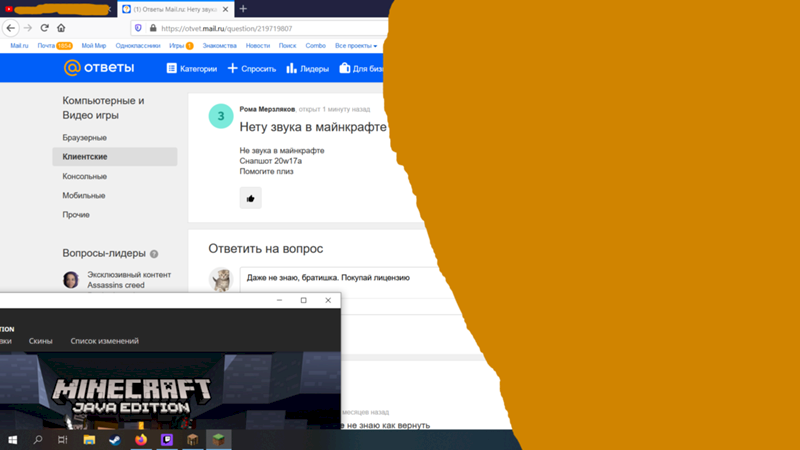Open a new browser tab
Image resolution: width=800 pixels, height=450 pixels.
(243, 9)
